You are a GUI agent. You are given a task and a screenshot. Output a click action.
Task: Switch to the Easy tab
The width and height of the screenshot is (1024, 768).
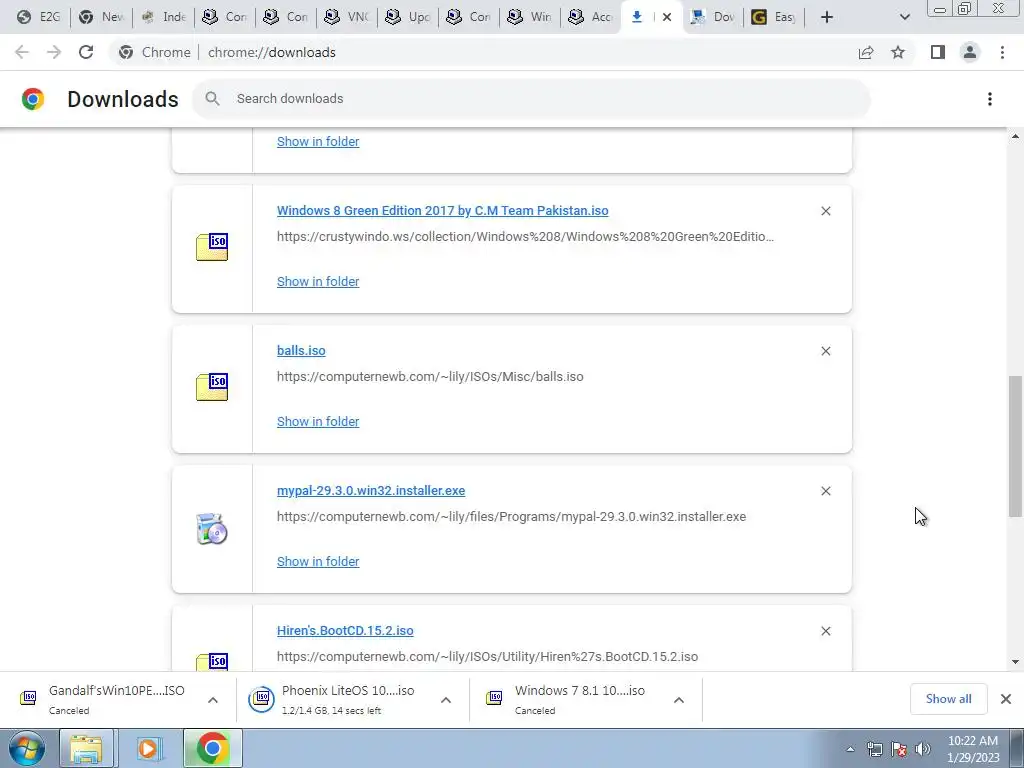pyautogui.click(x=775, y=17)
